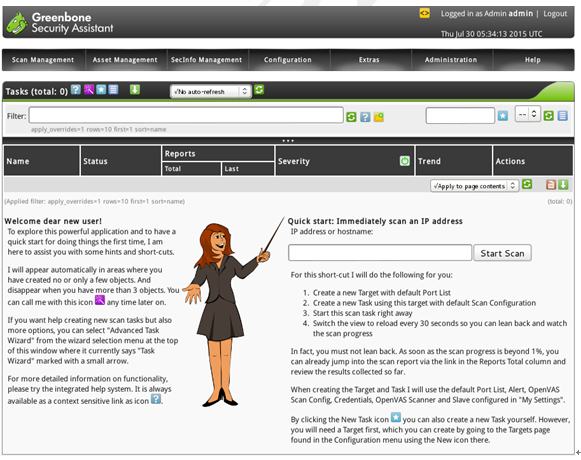This screenshot has height=460, width=581.
Task: Focus the new filter name field
Action: (x=460, y=115)
